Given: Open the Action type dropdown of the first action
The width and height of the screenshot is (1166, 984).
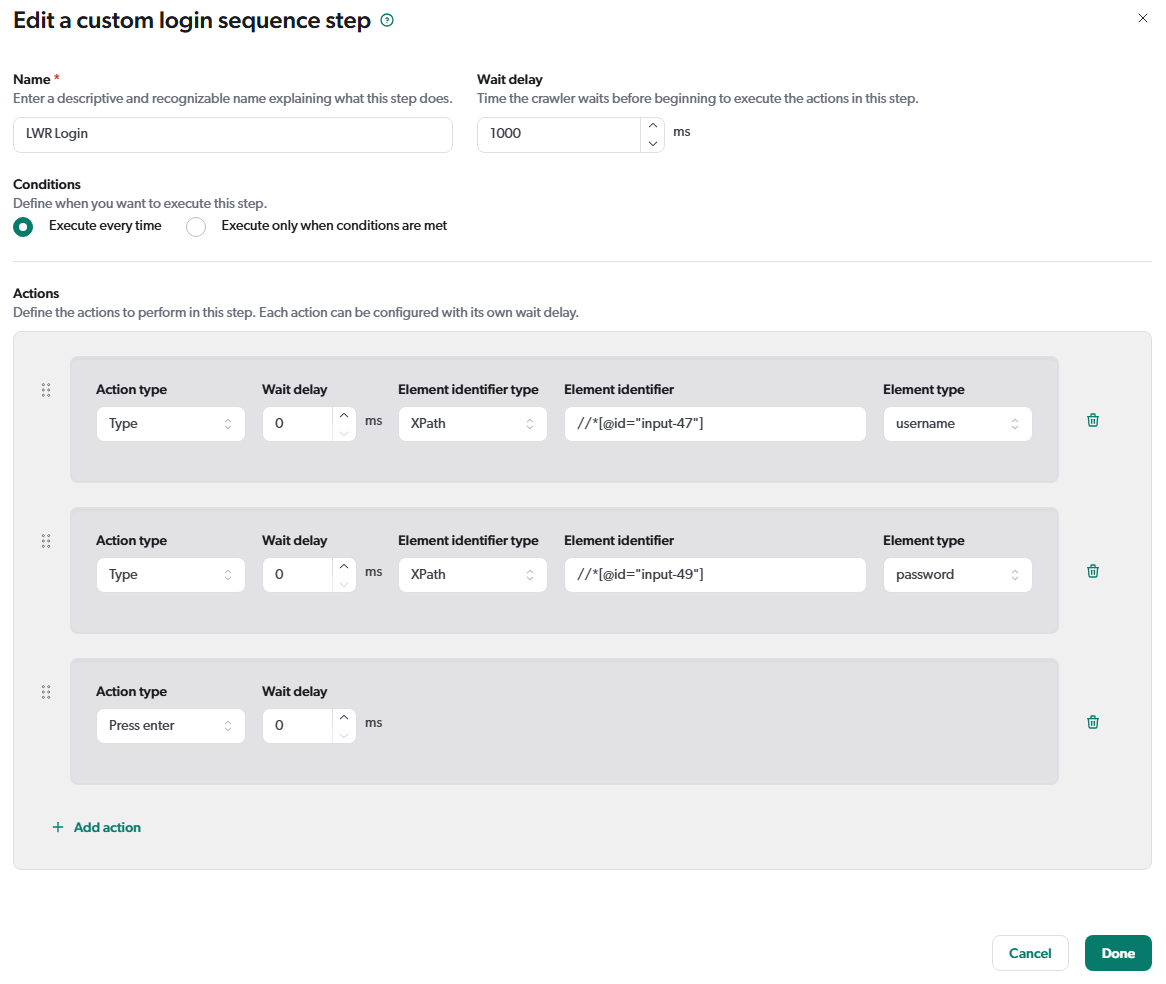Looking at the screenshot, I should click(x=170, y=423).
